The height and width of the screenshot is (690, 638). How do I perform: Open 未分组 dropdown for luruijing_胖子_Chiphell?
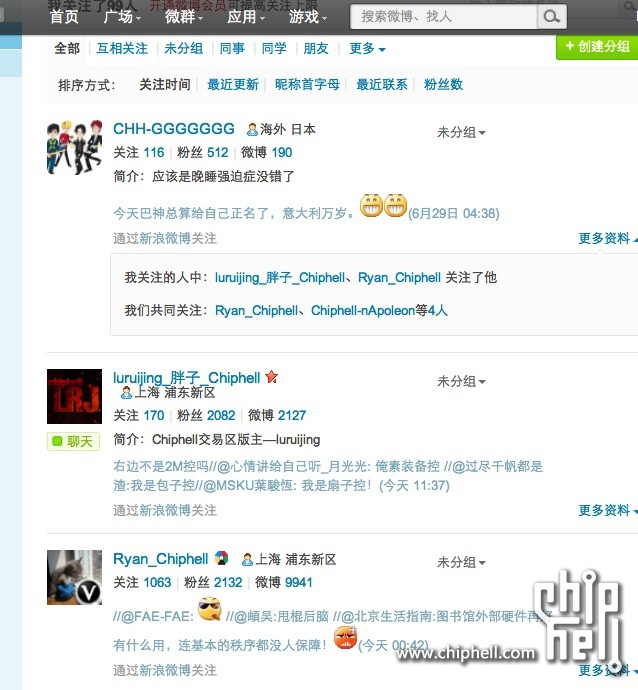tap(461, 381)
